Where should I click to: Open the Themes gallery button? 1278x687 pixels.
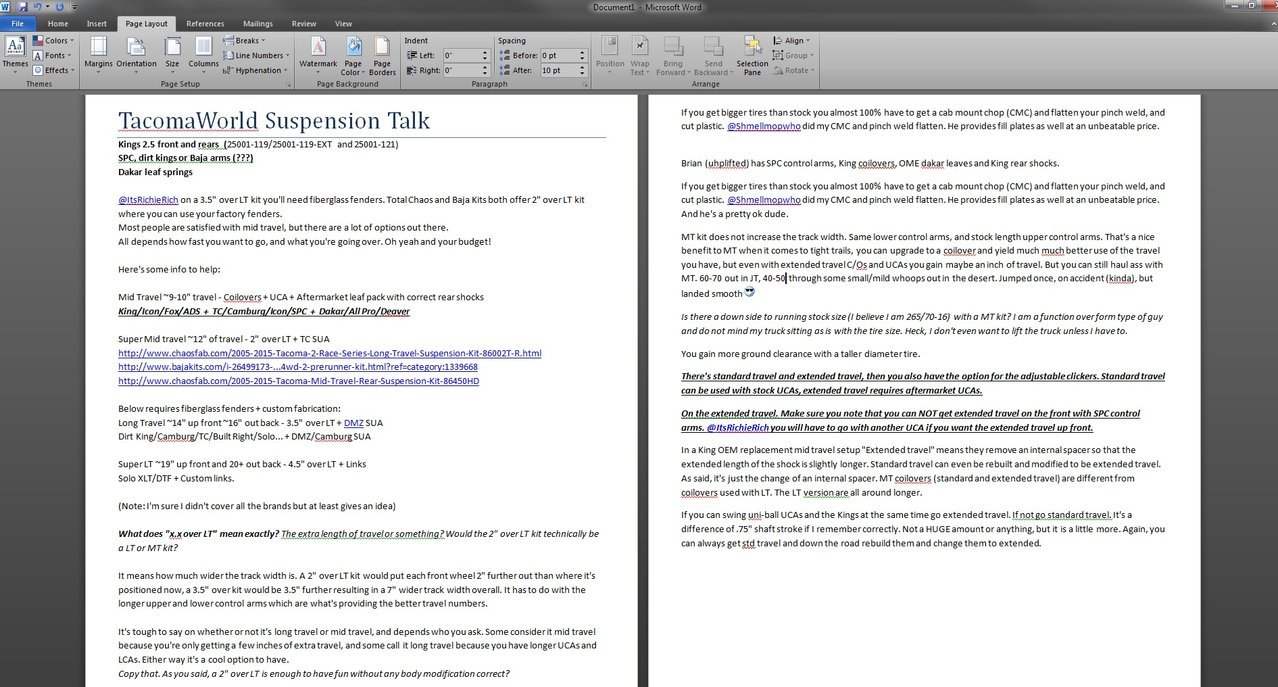[x=15, y=54]
